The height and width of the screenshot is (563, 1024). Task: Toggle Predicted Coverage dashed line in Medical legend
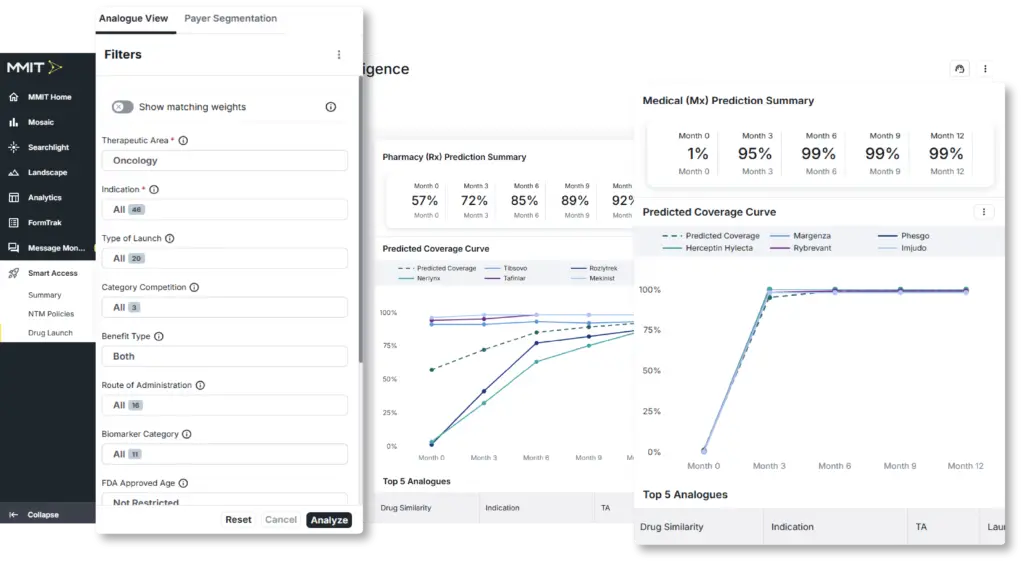[x=711, y=236]
